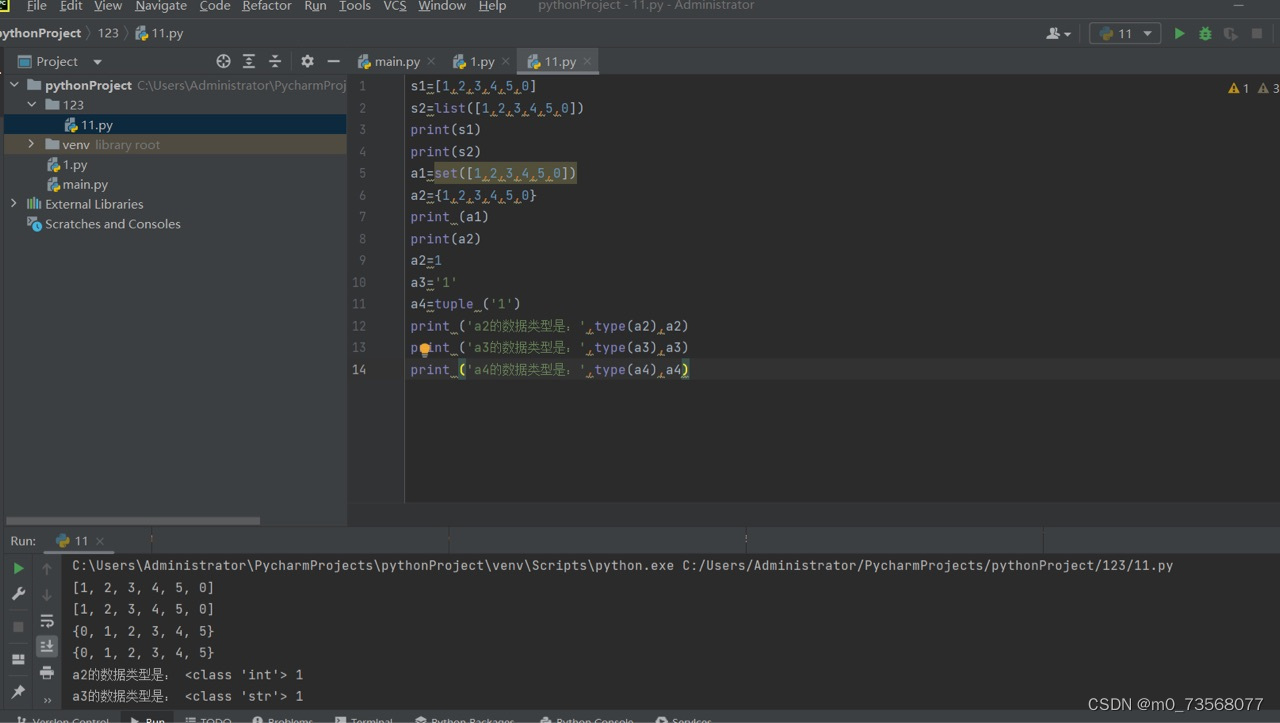
Task: Click stop square in Run panel sidebar
Action: pos(18,626)
